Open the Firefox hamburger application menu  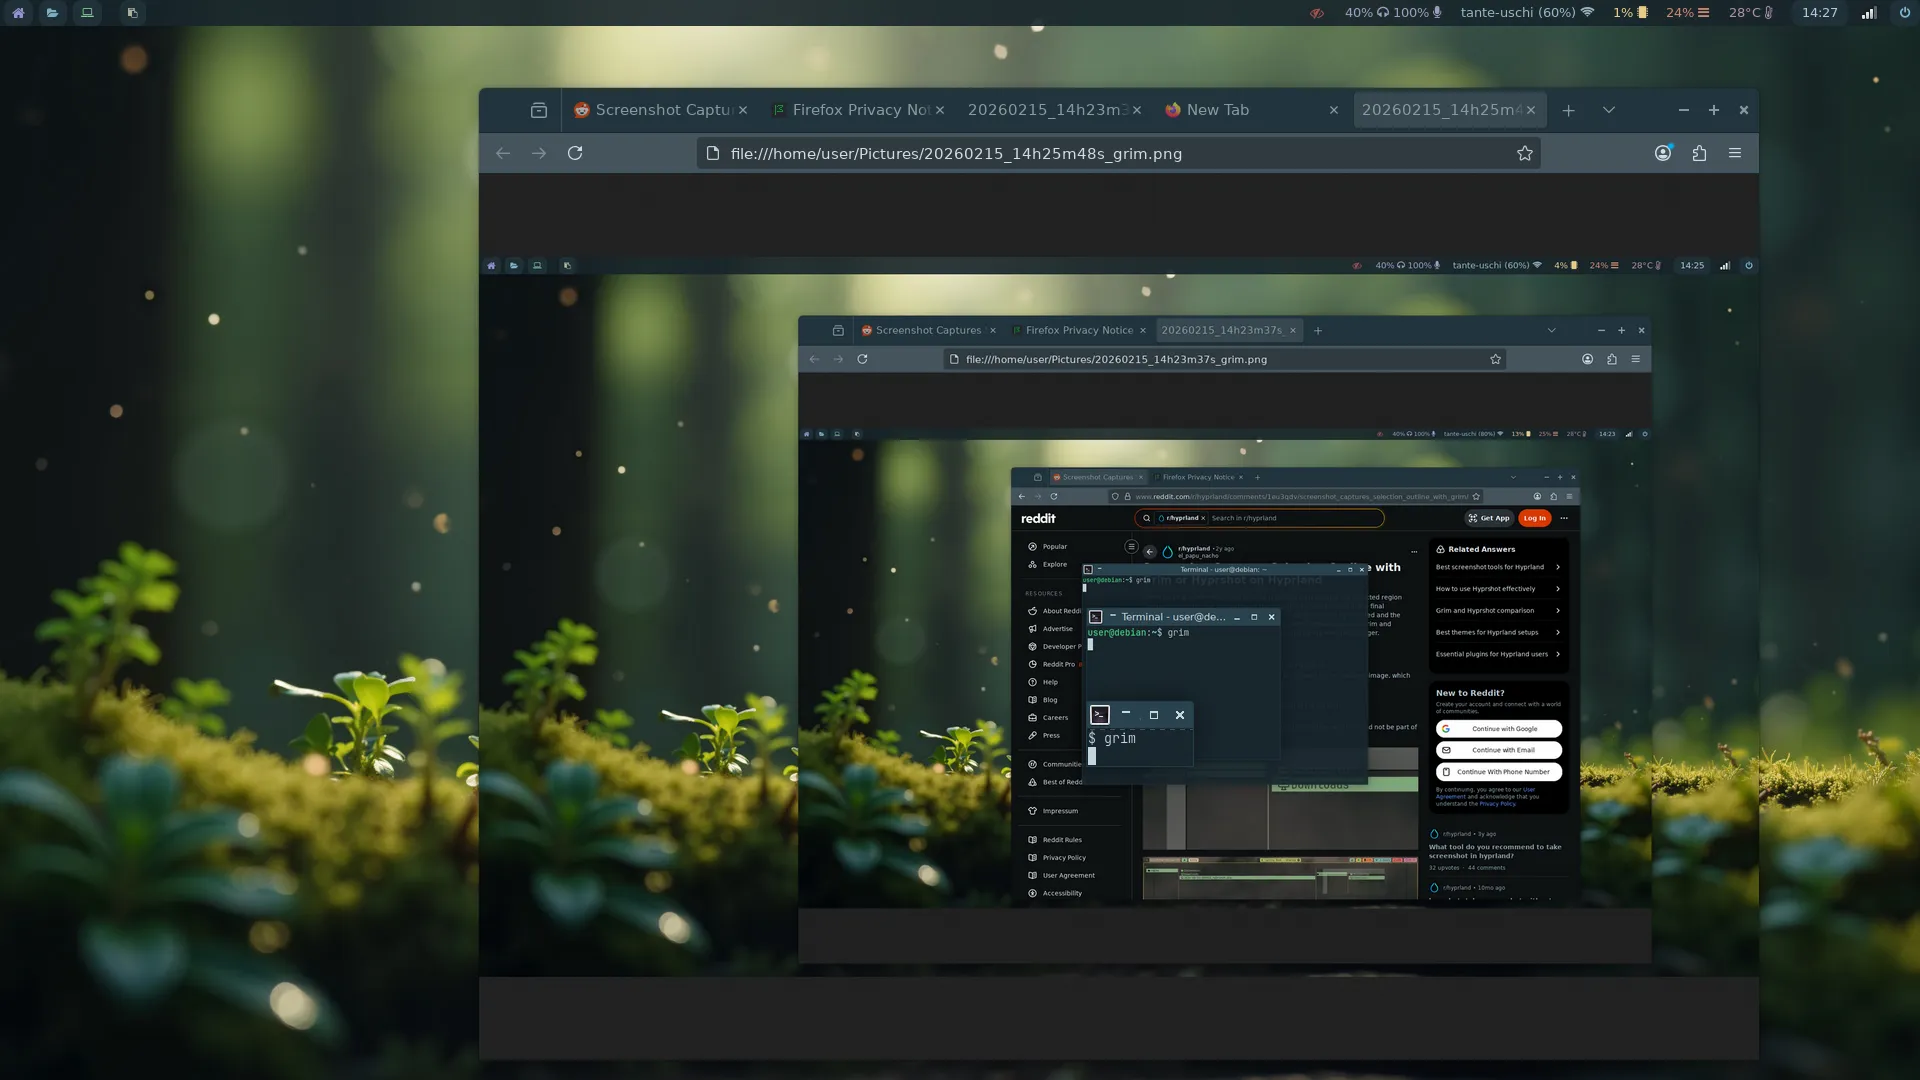1735,153
